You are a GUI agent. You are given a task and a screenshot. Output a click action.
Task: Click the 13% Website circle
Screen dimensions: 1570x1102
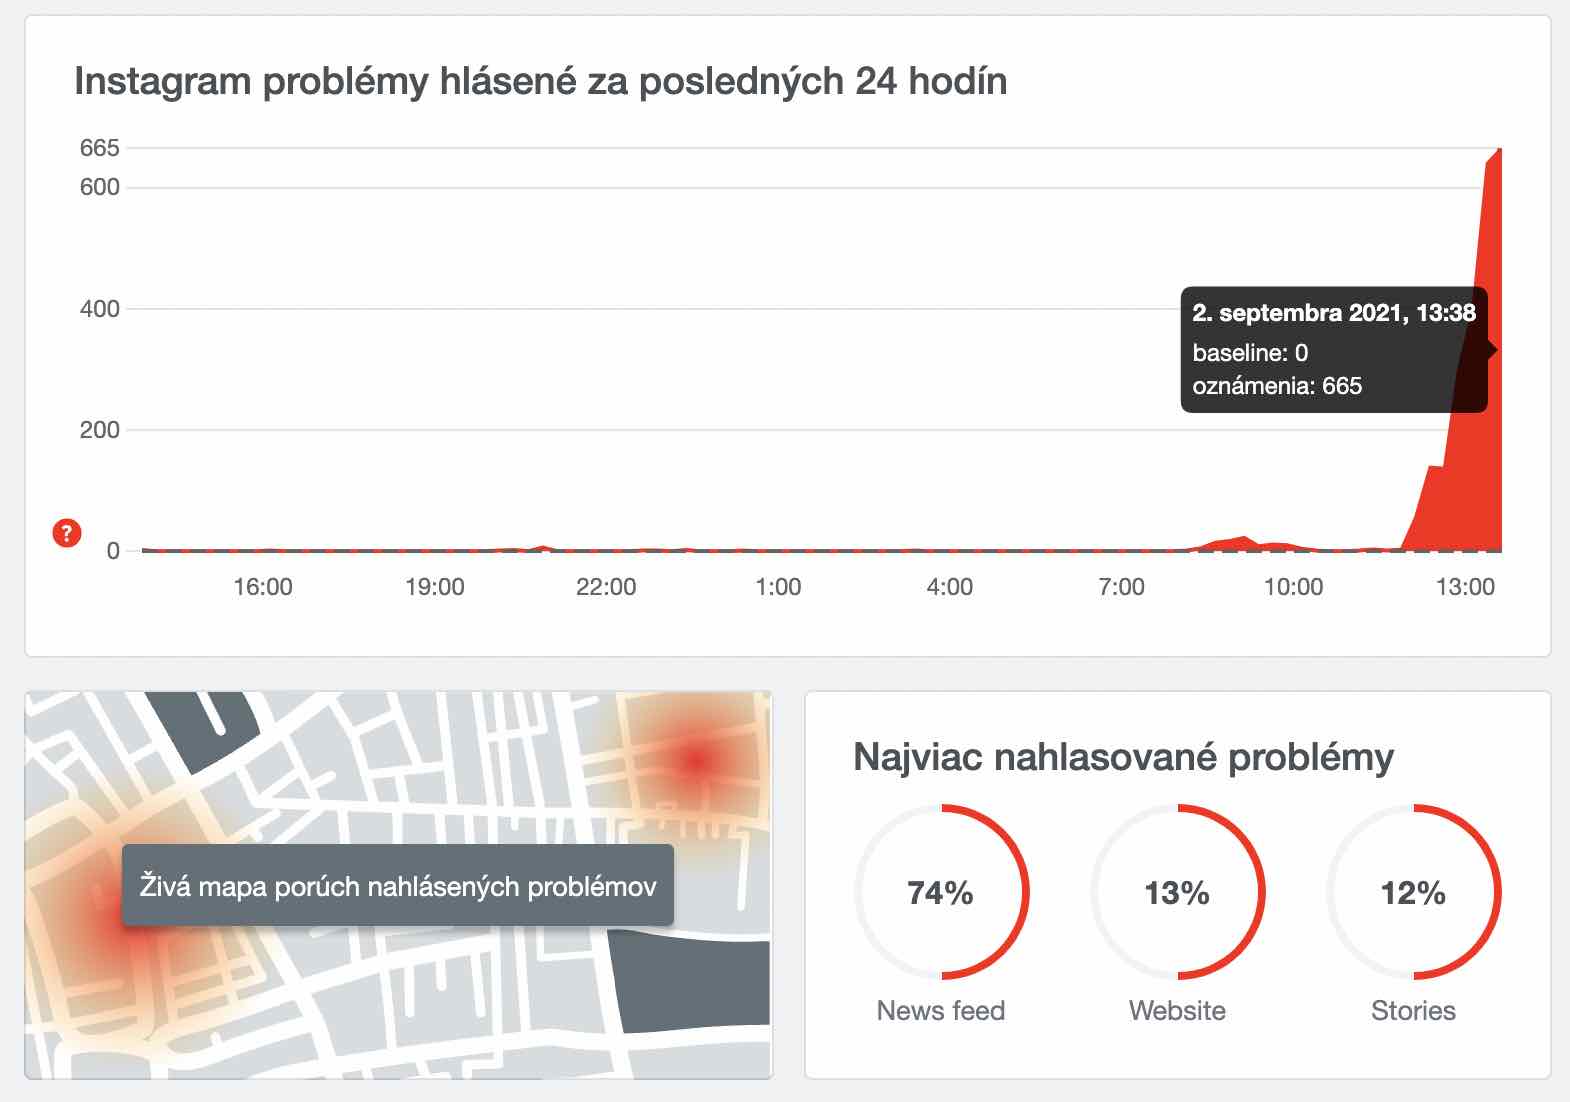point(1177,892)
